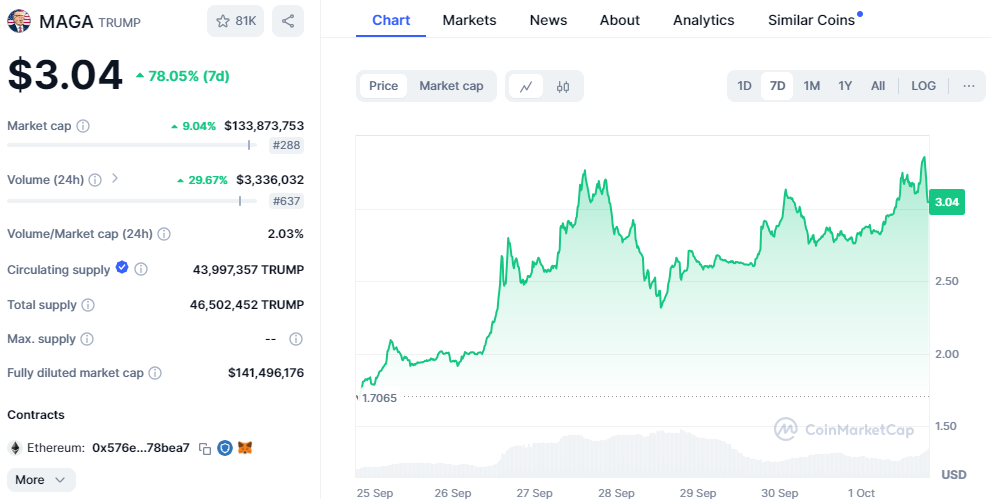
Task: Click the 1.7065 starting price label
Action: point(379,399)
